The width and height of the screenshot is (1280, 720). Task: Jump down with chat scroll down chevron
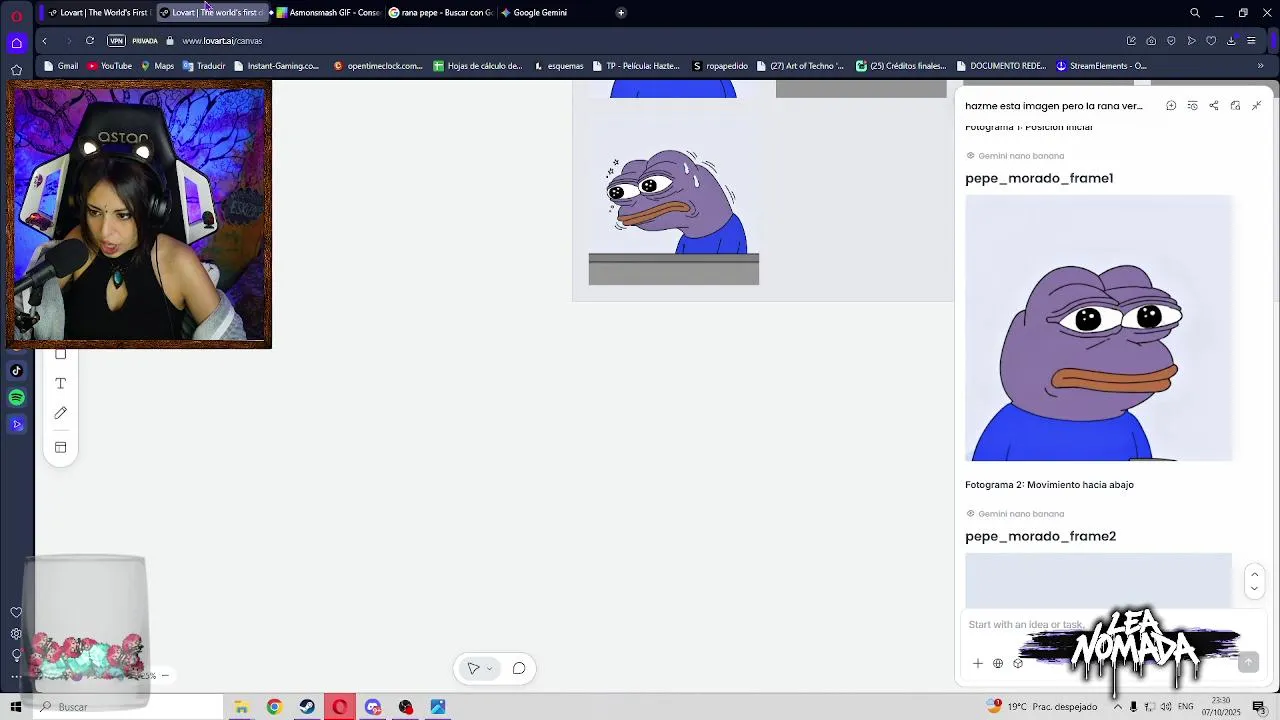tap(1255, 589)
